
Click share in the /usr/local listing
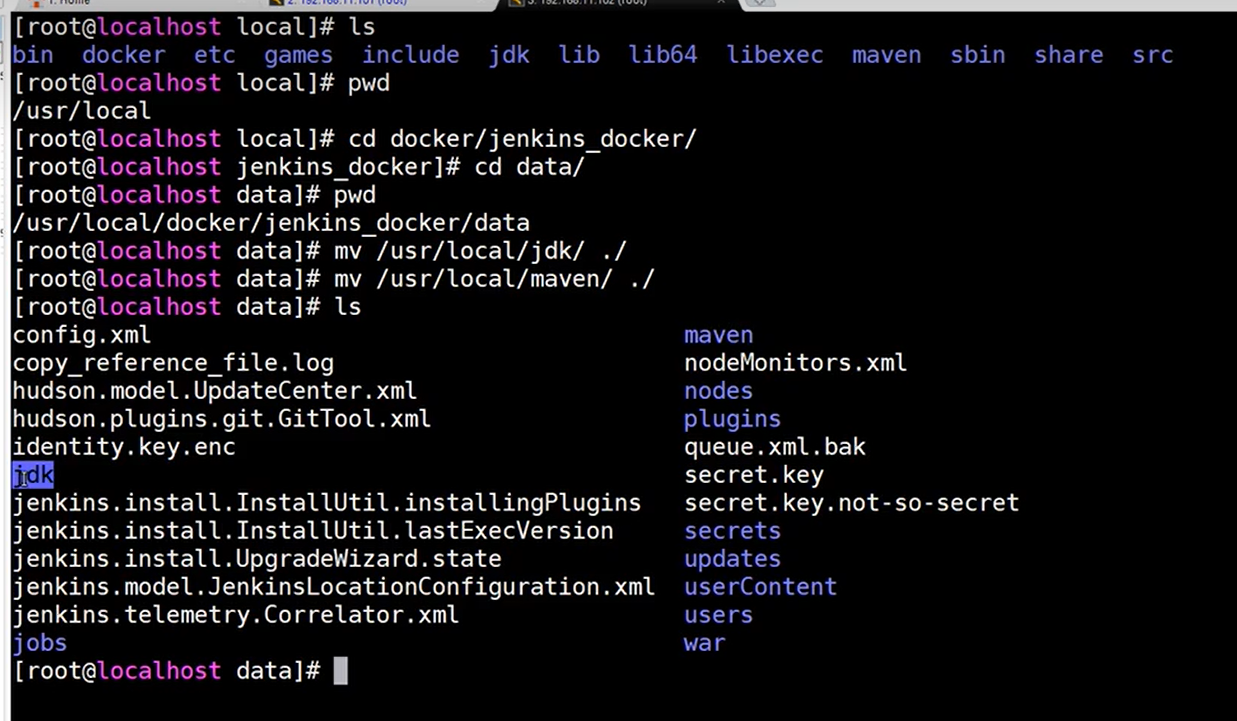coord(1069,55)
